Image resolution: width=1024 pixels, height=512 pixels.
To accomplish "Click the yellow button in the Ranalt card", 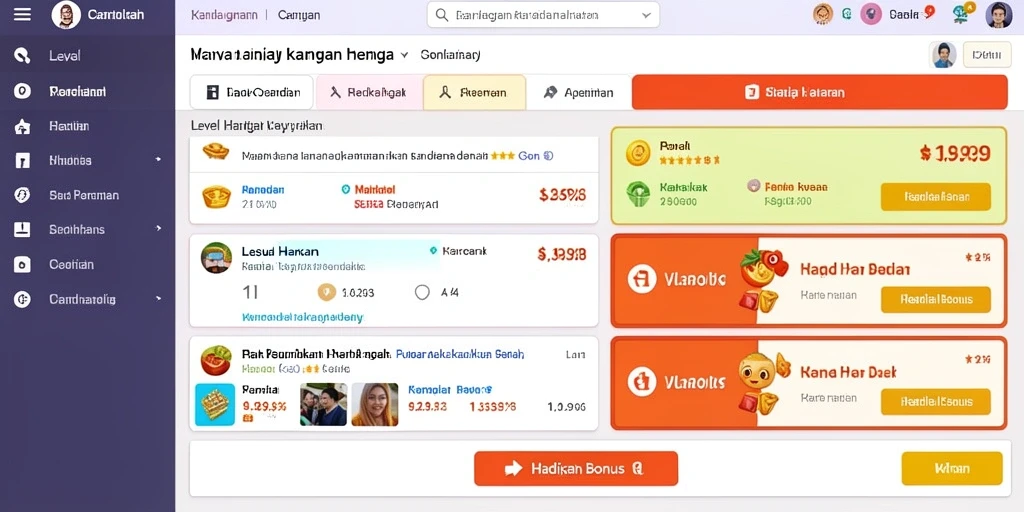I will point(935,196).
